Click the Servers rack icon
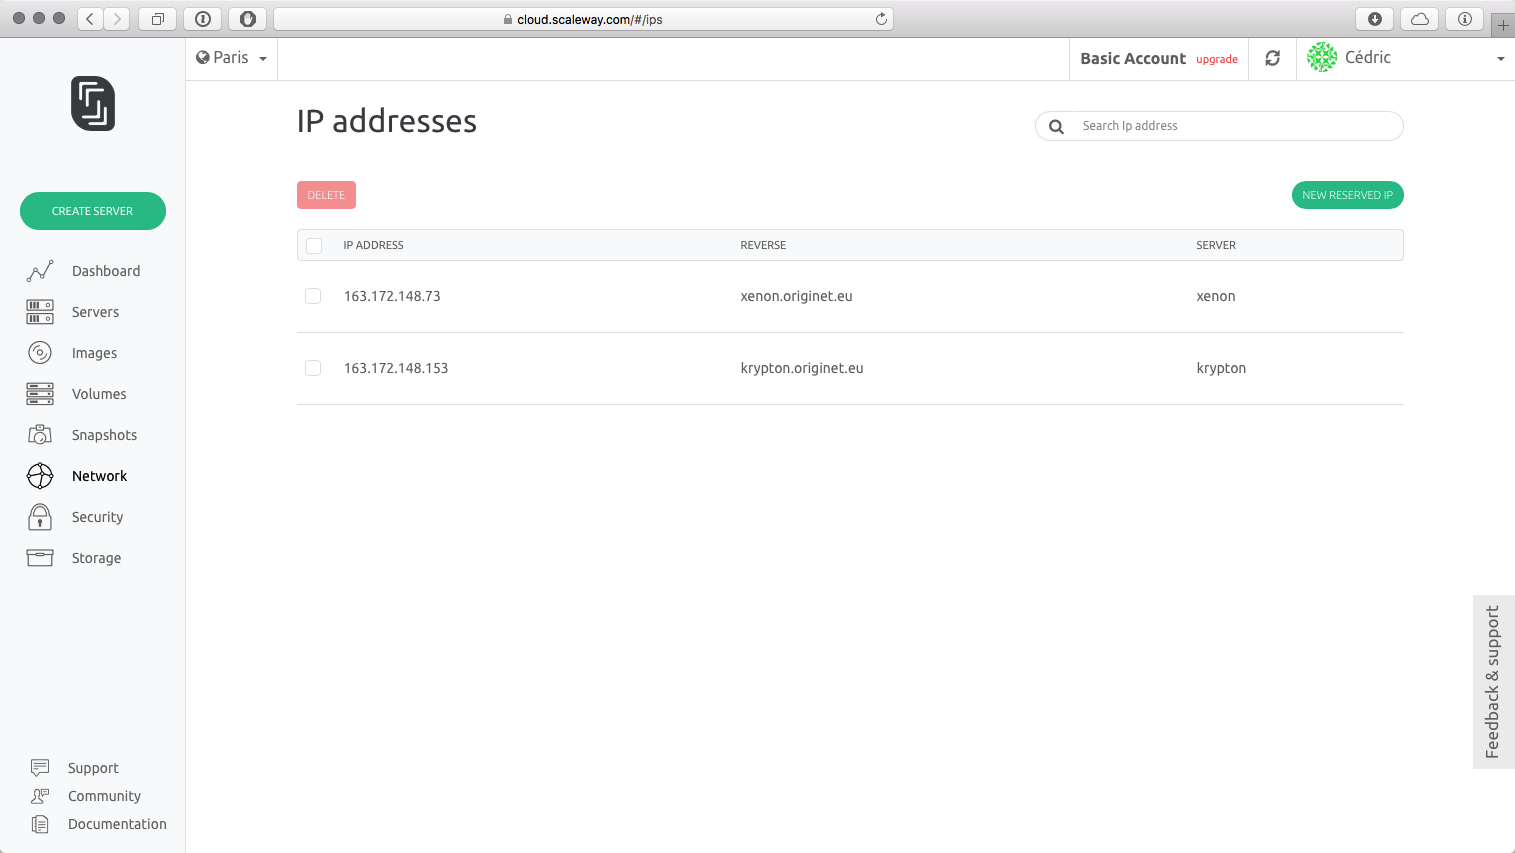 point(40,312)
